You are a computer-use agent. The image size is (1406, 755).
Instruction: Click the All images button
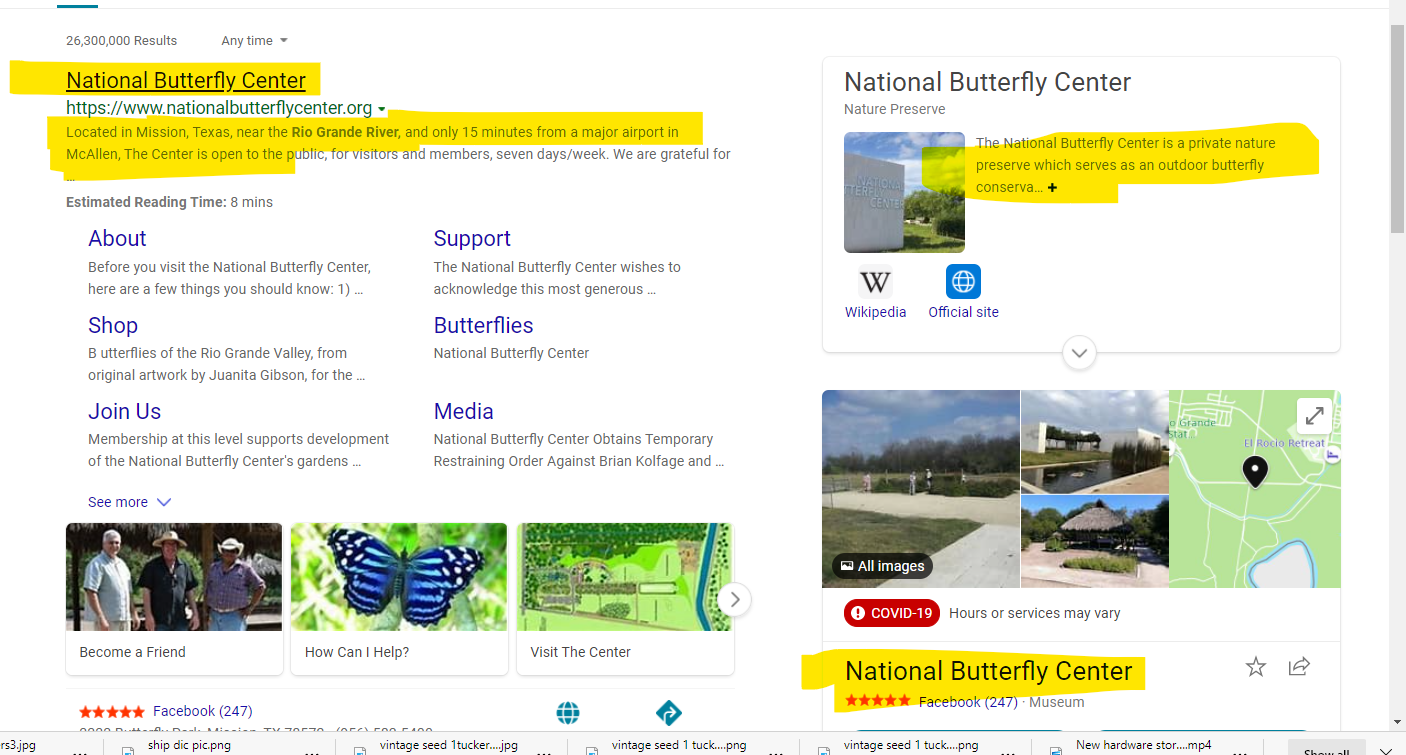[882, 566]
